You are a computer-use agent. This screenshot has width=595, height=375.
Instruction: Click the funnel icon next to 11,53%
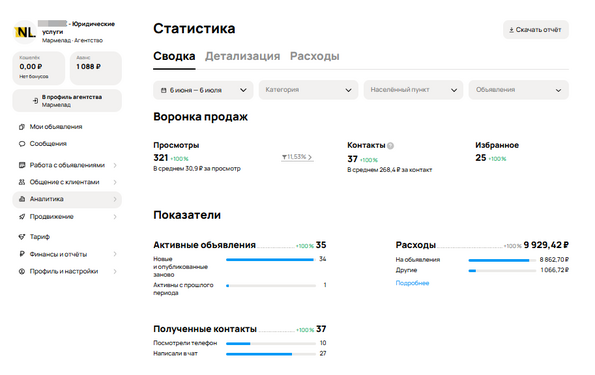(284, 157)
